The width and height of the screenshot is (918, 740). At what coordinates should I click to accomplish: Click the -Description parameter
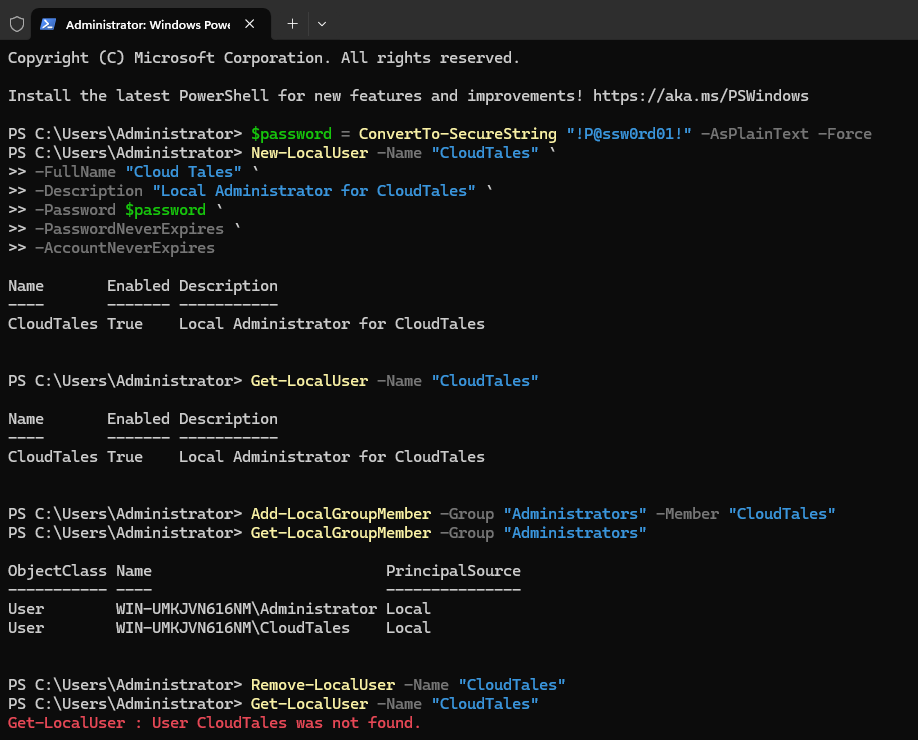click(89, 191)
